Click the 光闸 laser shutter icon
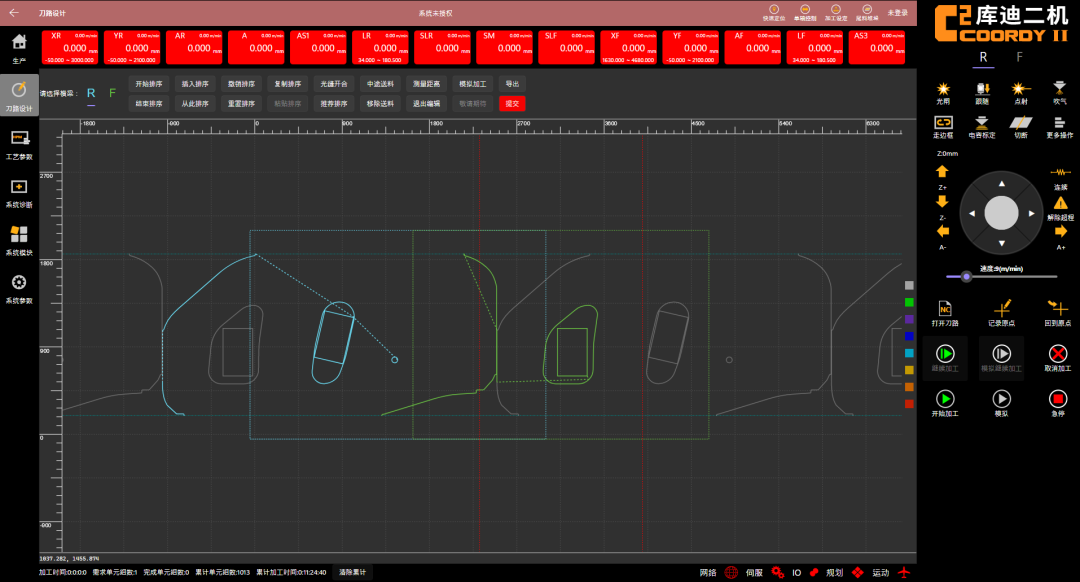The height and width of the screenshot is (582, 1080). (942, 89)
